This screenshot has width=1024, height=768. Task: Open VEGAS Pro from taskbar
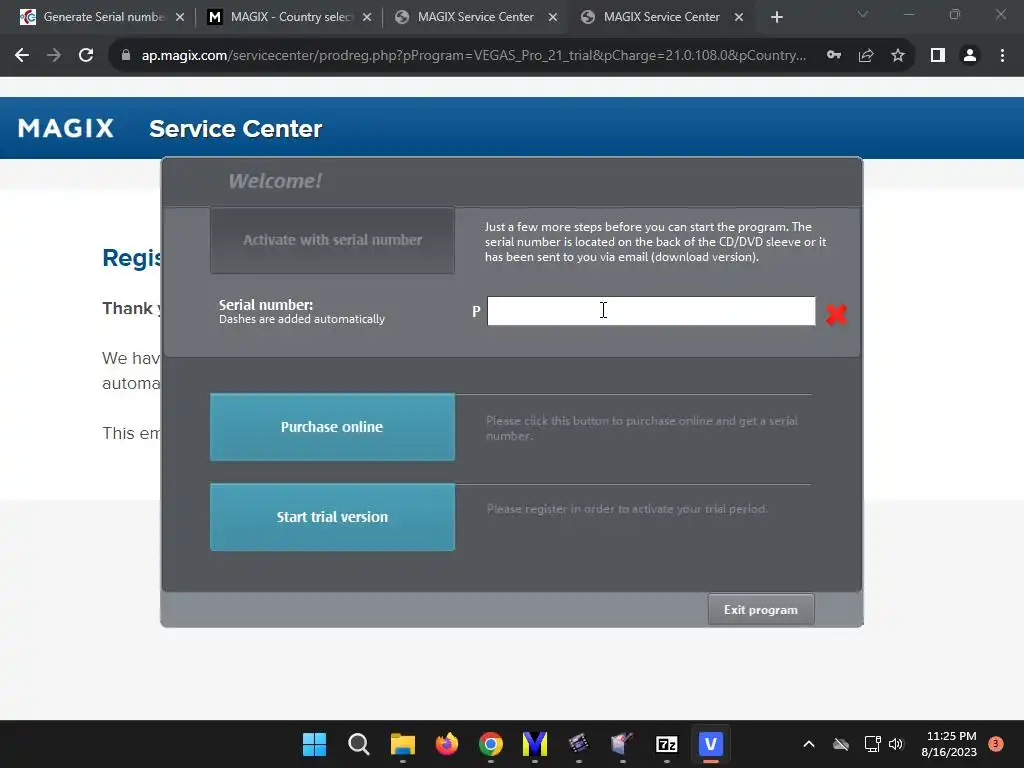(711, 744)
